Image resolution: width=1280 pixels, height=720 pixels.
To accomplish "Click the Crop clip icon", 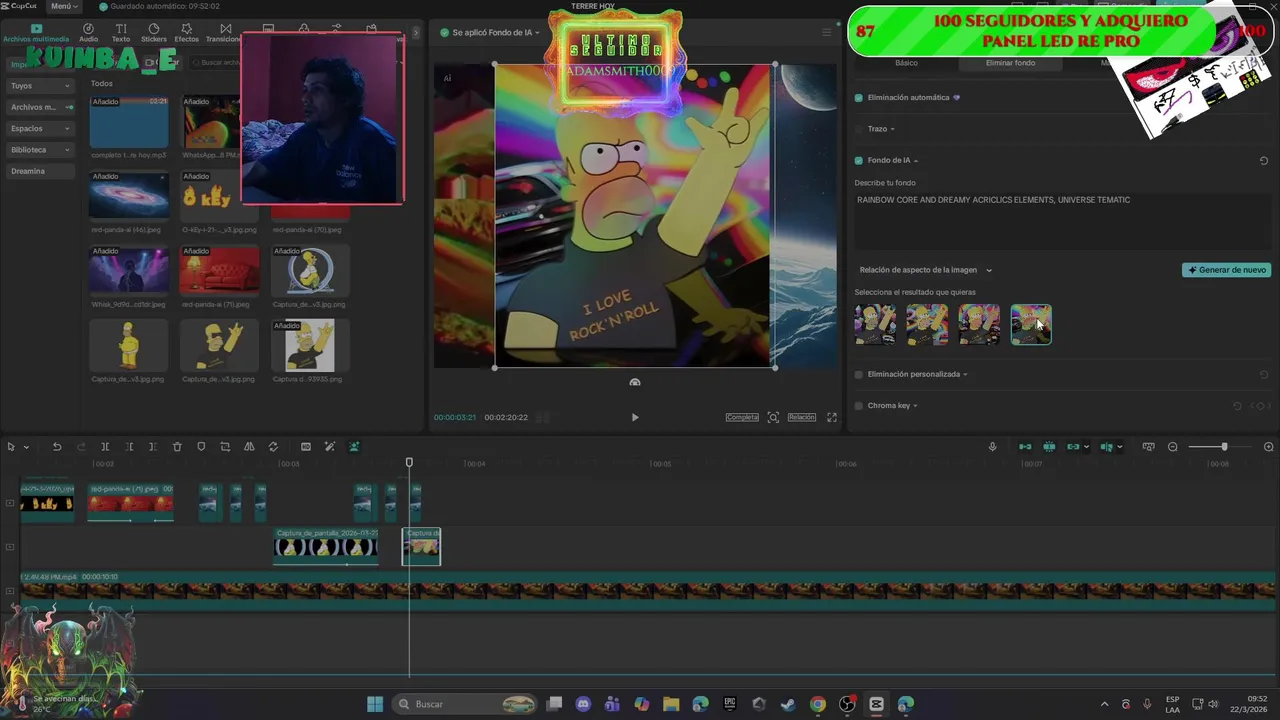I will 225,447.
